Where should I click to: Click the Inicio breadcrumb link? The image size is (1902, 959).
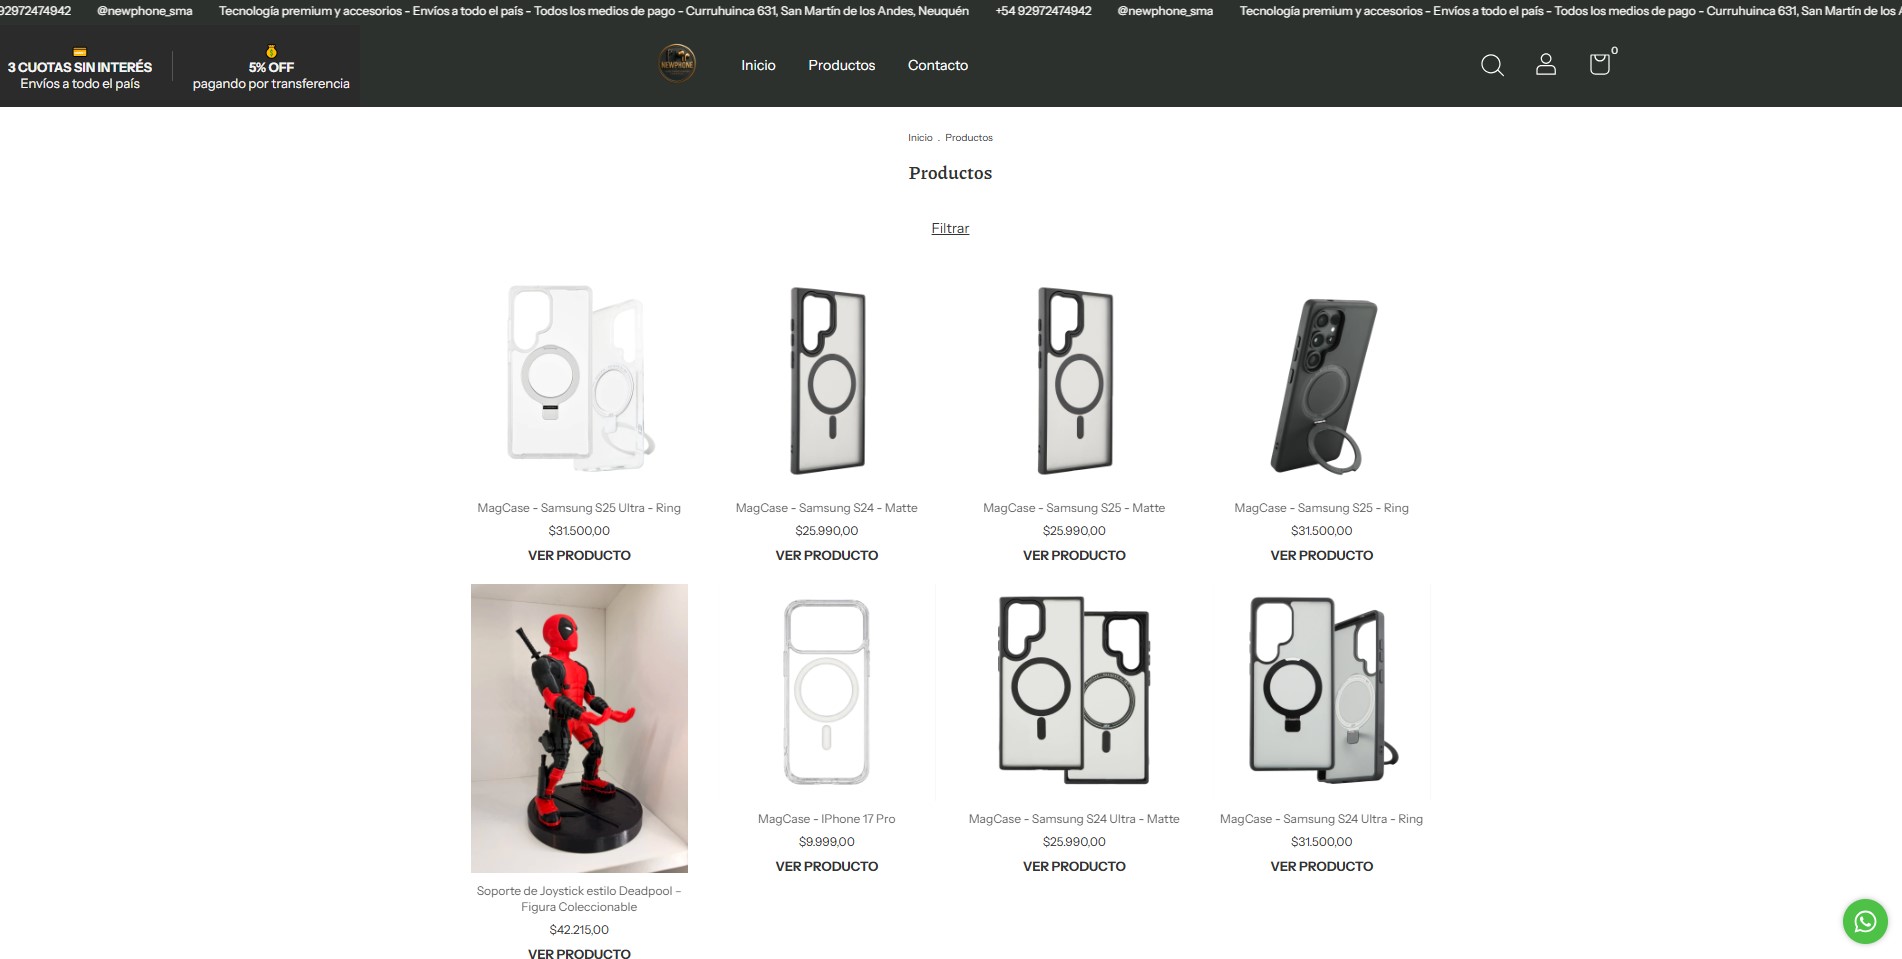(x=920, y=138)
